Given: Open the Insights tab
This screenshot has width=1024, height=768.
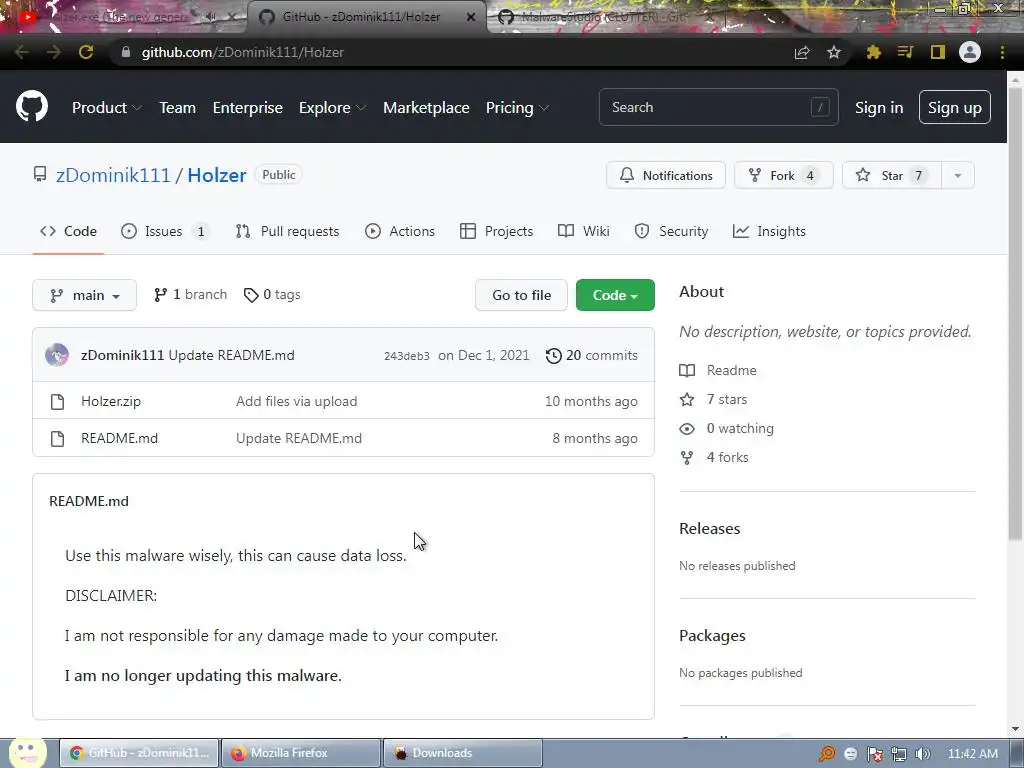Looking at the screenshot, I should click(769, 231).
